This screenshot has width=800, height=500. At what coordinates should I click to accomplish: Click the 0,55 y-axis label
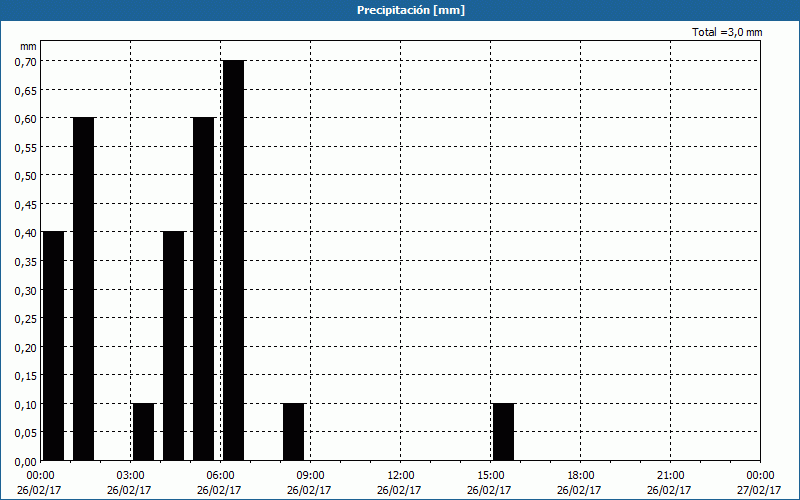pyautogui.click(x=26, y=147)
